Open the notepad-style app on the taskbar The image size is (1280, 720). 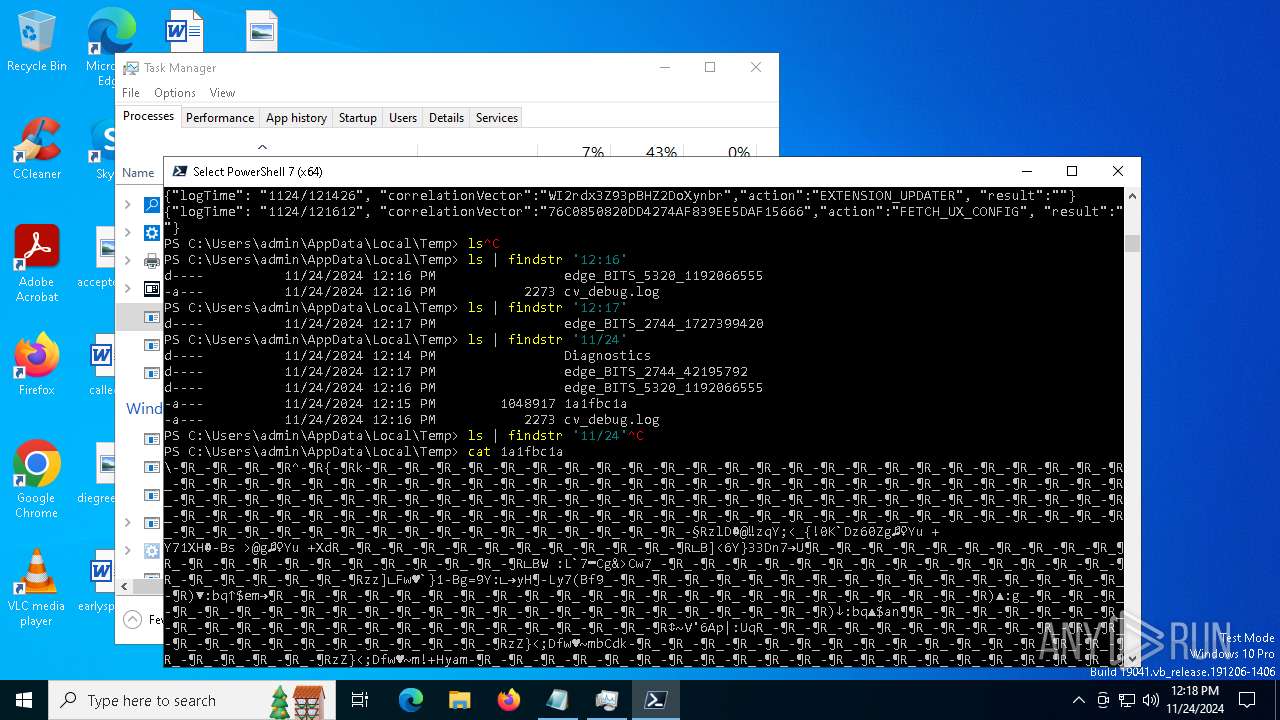pos(558,700)
